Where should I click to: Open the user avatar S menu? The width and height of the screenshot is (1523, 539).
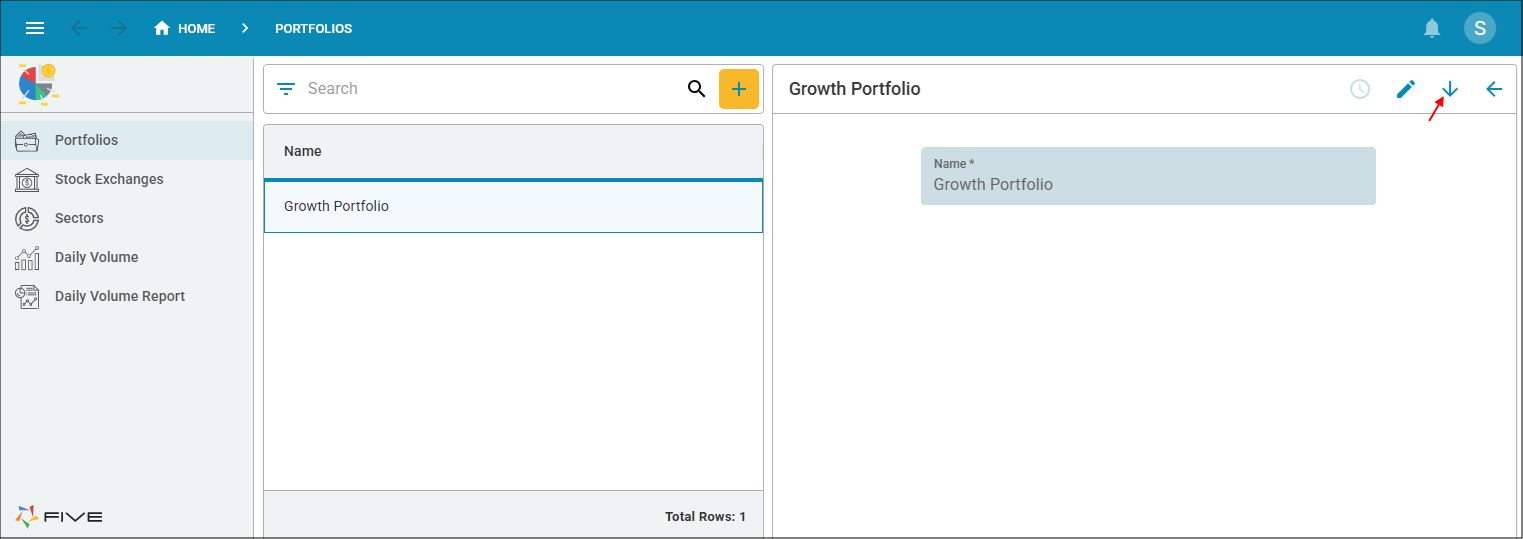[1480, 28]
